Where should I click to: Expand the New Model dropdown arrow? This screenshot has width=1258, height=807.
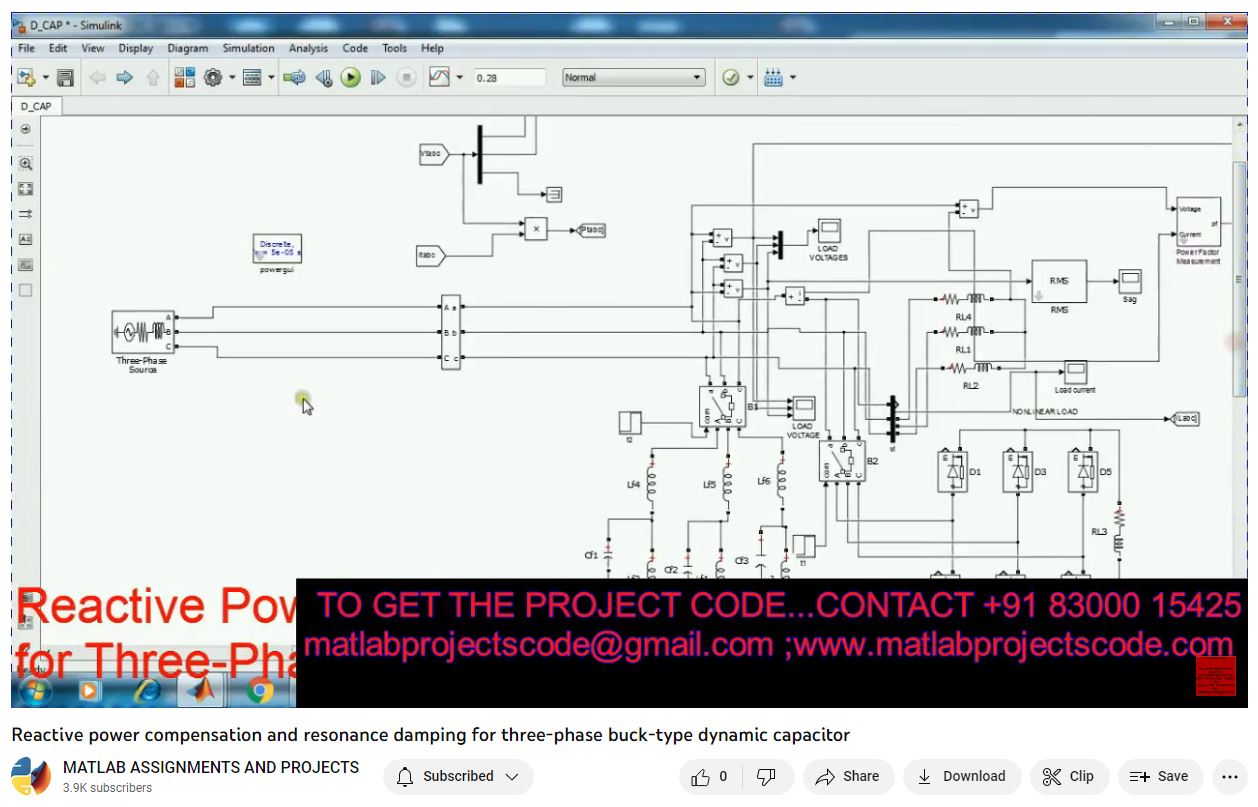(45, 77)
